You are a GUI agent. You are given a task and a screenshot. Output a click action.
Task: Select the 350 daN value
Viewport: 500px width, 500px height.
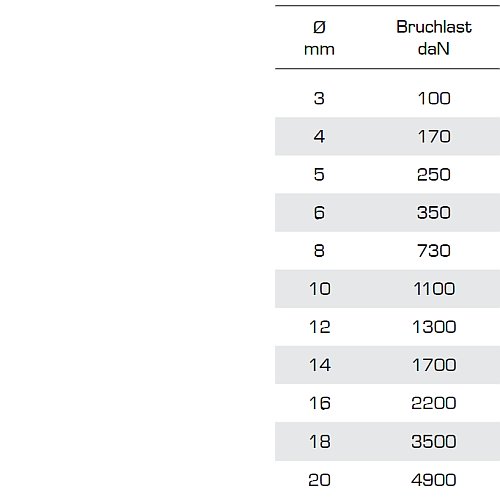434,212
